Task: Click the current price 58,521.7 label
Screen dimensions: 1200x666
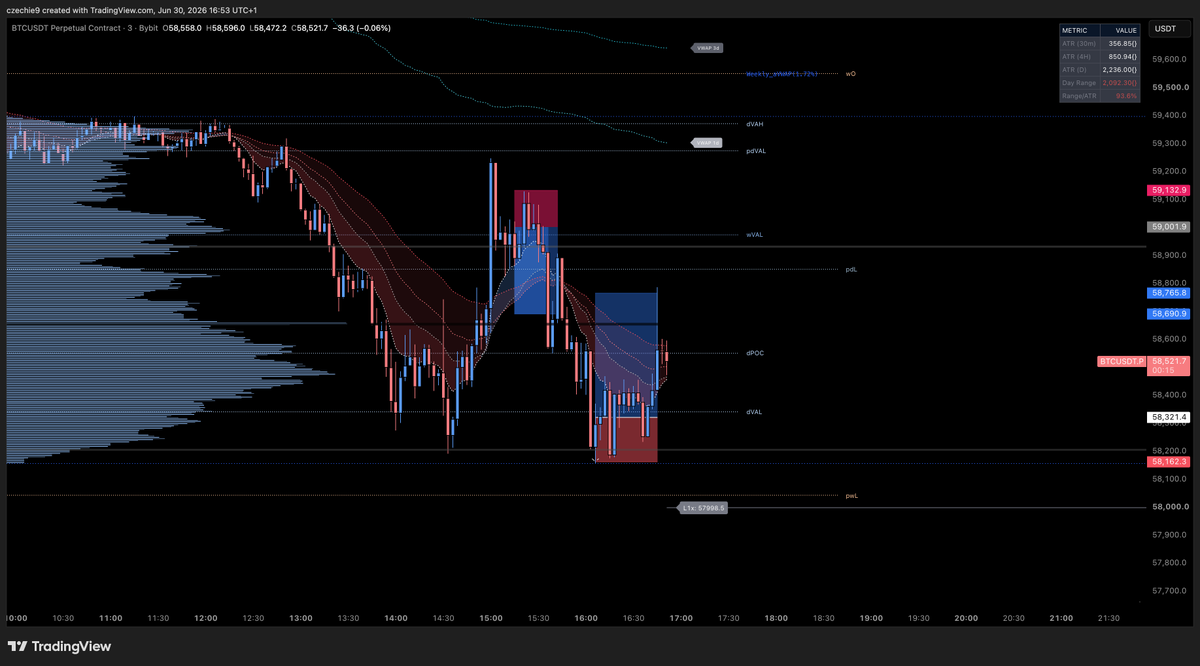Action: (1169, 360)
